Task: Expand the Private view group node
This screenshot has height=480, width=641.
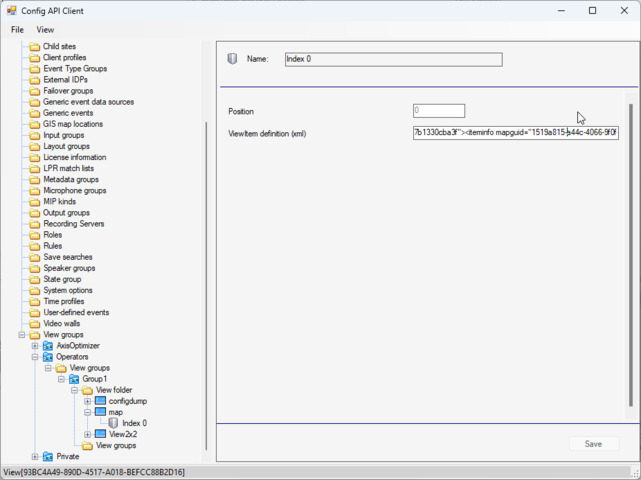Action: 35,457
